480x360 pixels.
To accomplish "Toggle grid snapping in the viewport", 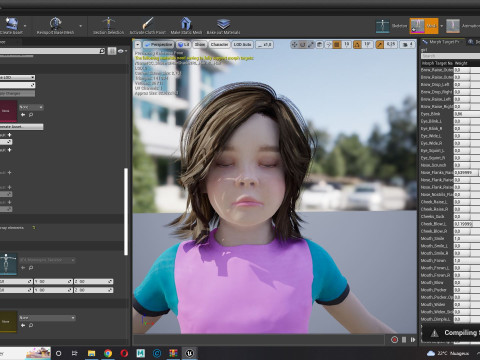I will pyautogui.click(x=337, y=44).
